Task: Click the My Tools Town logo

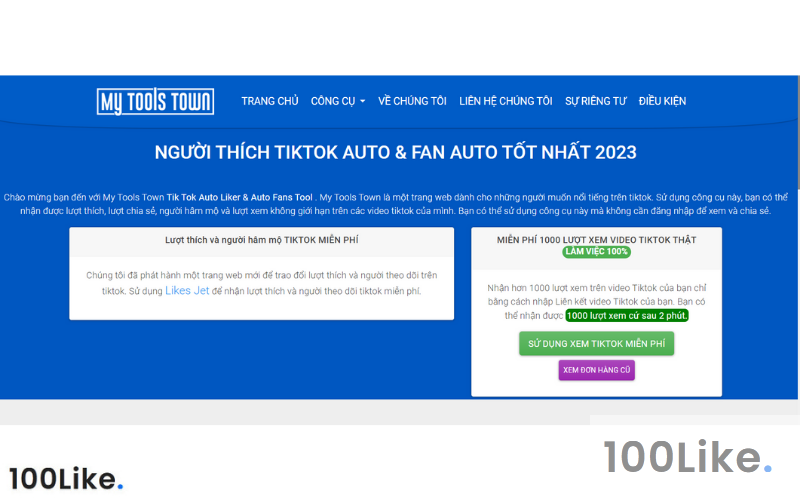Action: [x=155, y=101]
